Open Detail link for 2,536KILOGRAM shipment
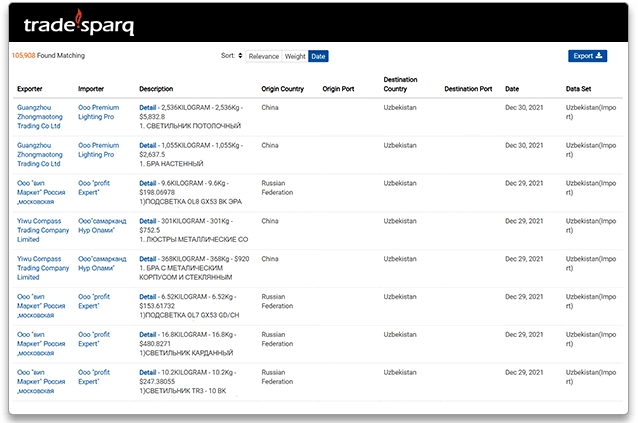Image resolution: width=638 pixels, height=423 pixels. click(148, 108)
